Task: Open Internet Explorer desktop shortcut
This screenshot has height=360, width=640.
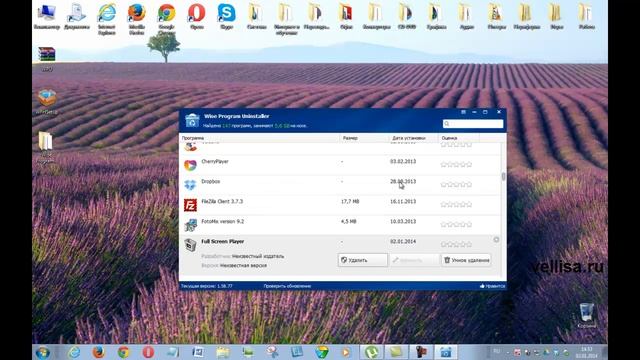Action: tap(107, 18)
